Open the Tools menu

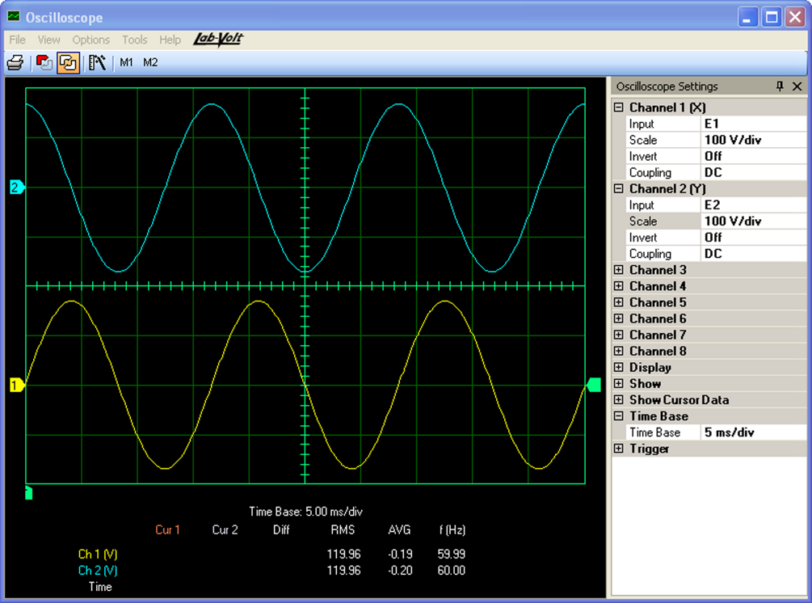pyautogui.click(x=135, y=40)
